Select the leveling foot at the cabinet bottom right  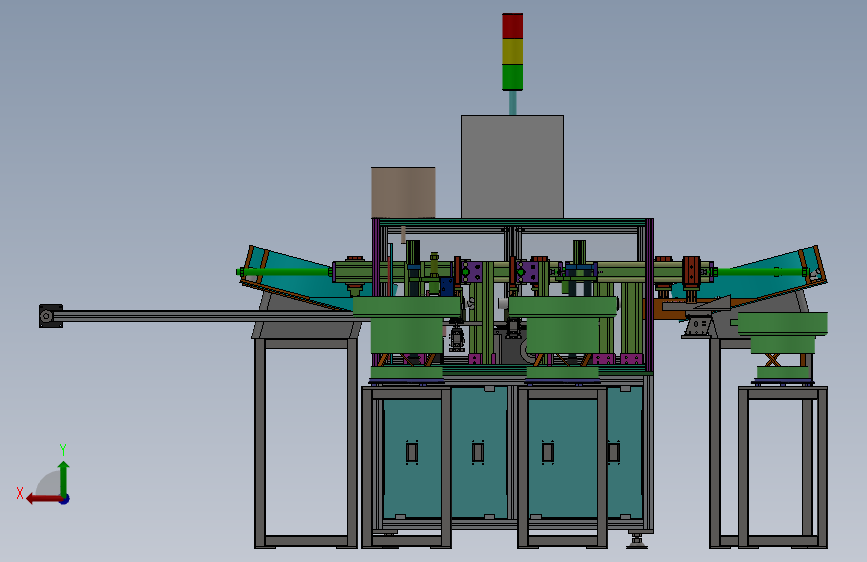[636, 540]
